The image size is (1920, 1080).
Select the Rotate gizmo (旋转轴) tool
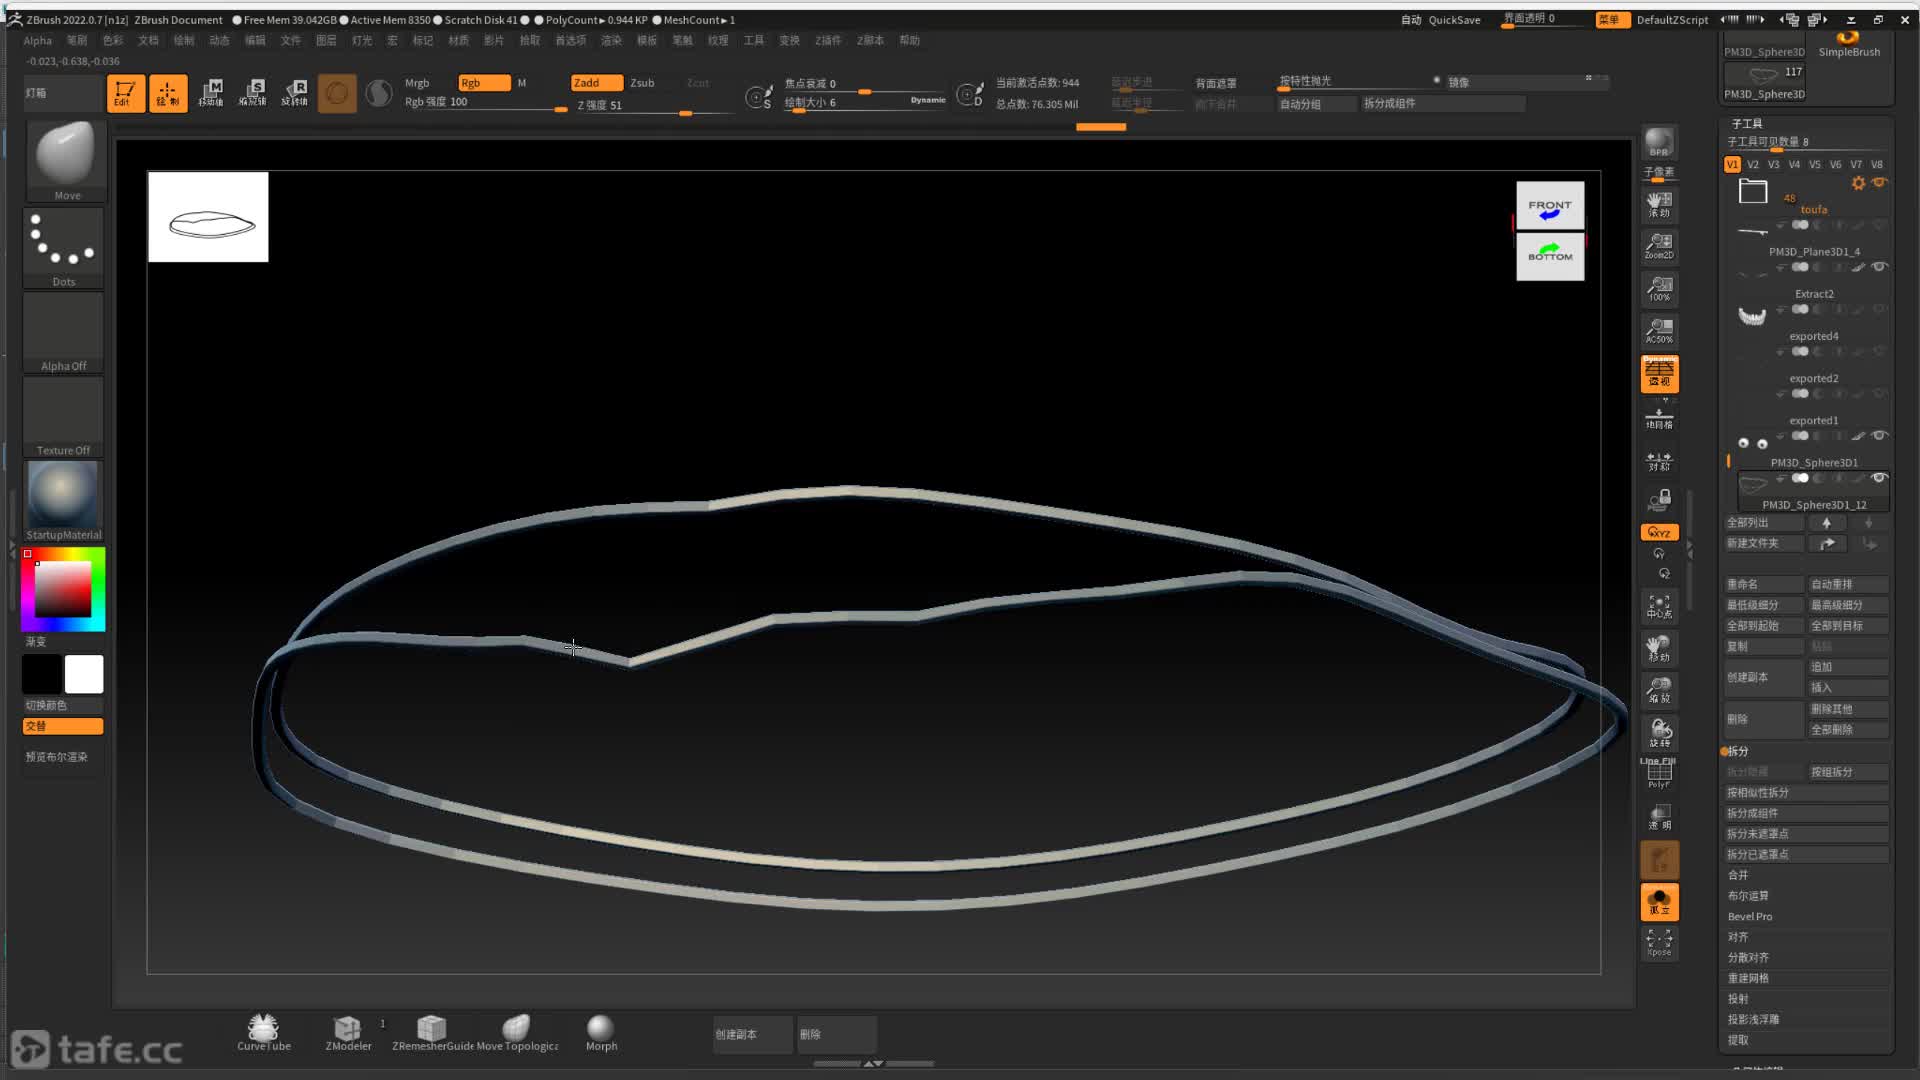click(295, 93)
